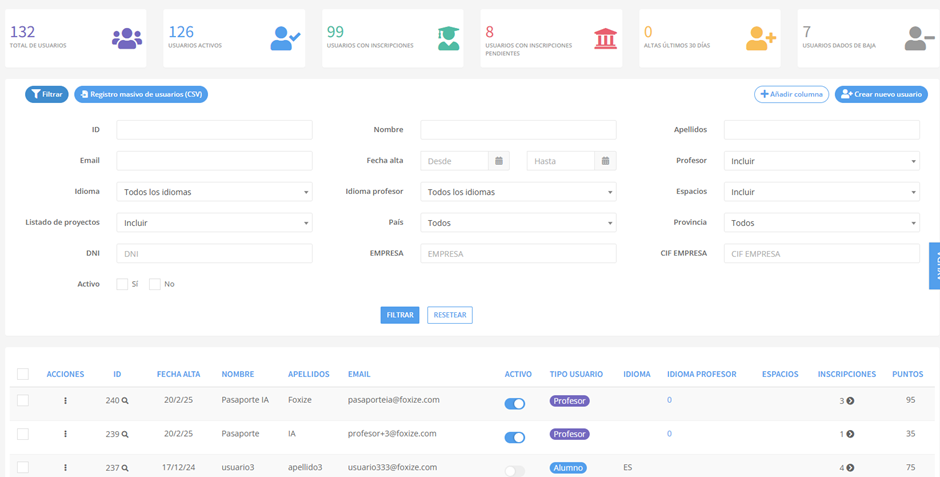Open actions menu for usuario3 row
The image size is (940, 477).
[65, 467]
